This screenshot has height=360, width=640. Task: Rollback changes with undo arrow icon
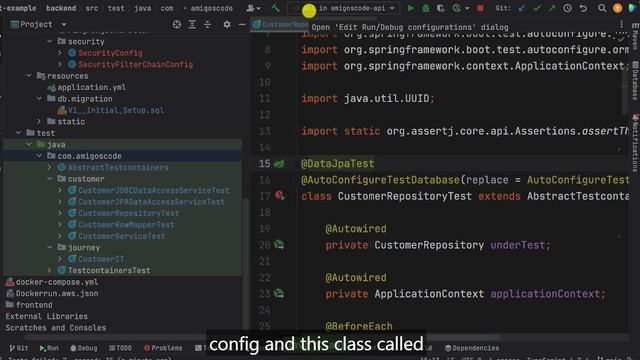coord(583,8)
